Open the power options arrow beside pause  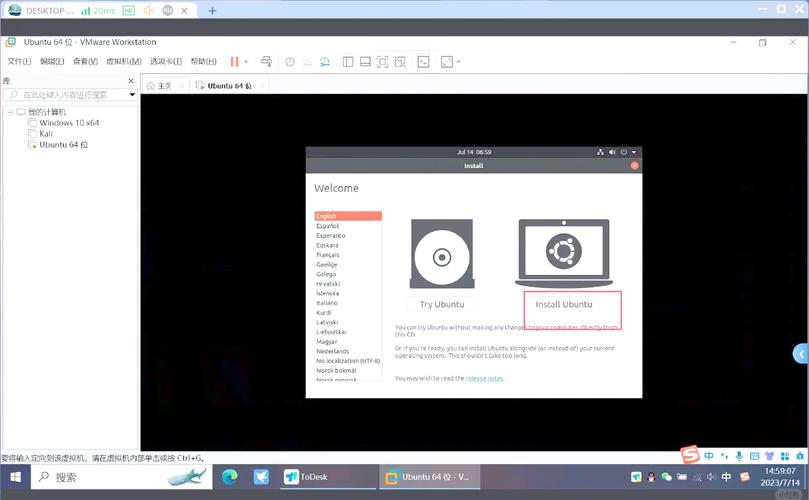coord(246,62)
